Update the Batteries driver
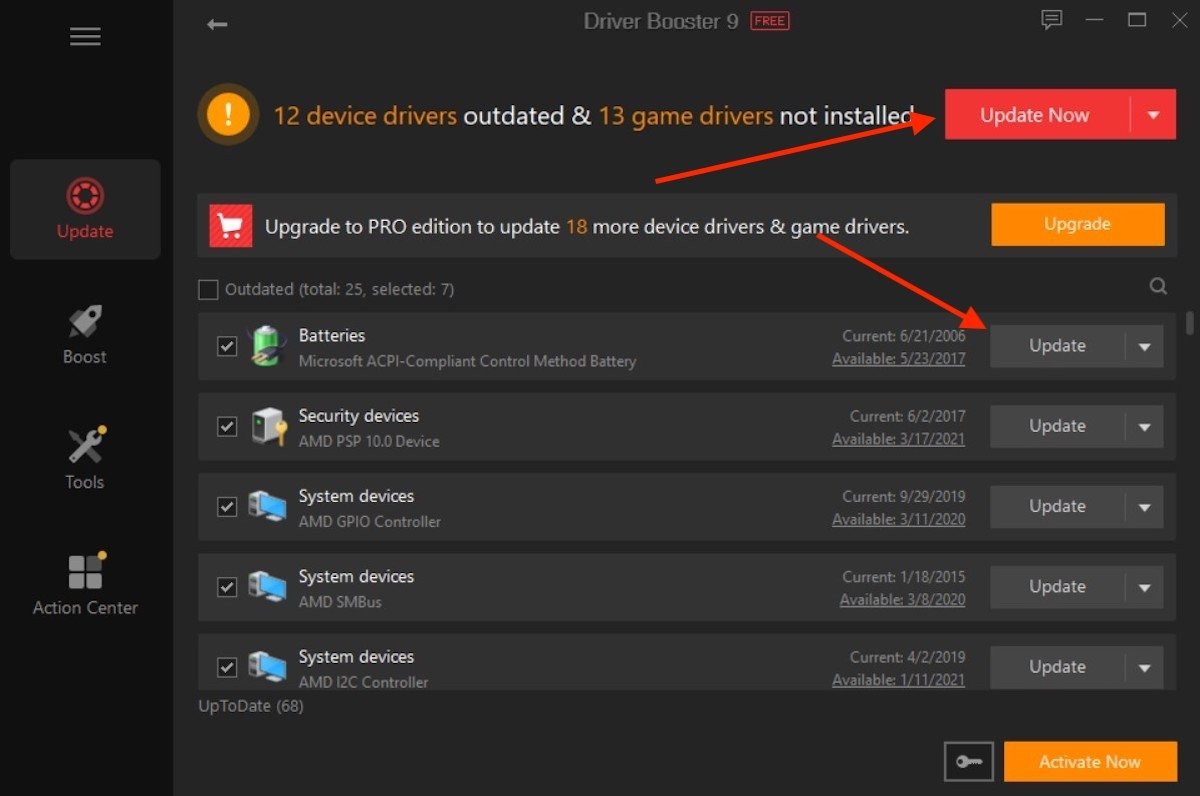Screen dimensions: 1200x796 coord(1058,346)
